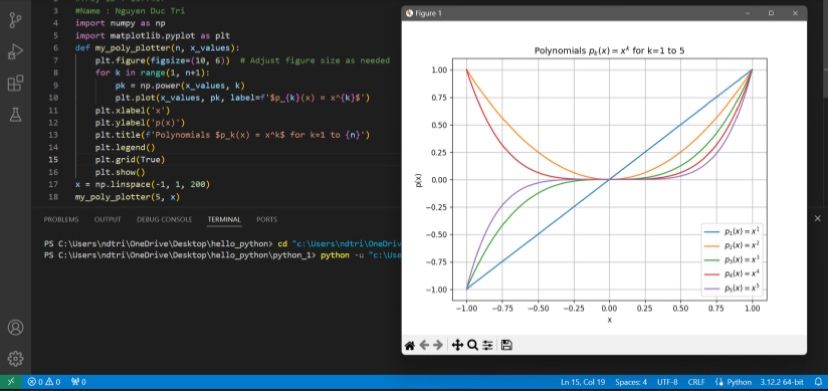
Task: Click the plot title 'Polynomials p_k(x)'
Action: (x=609, y=51)
